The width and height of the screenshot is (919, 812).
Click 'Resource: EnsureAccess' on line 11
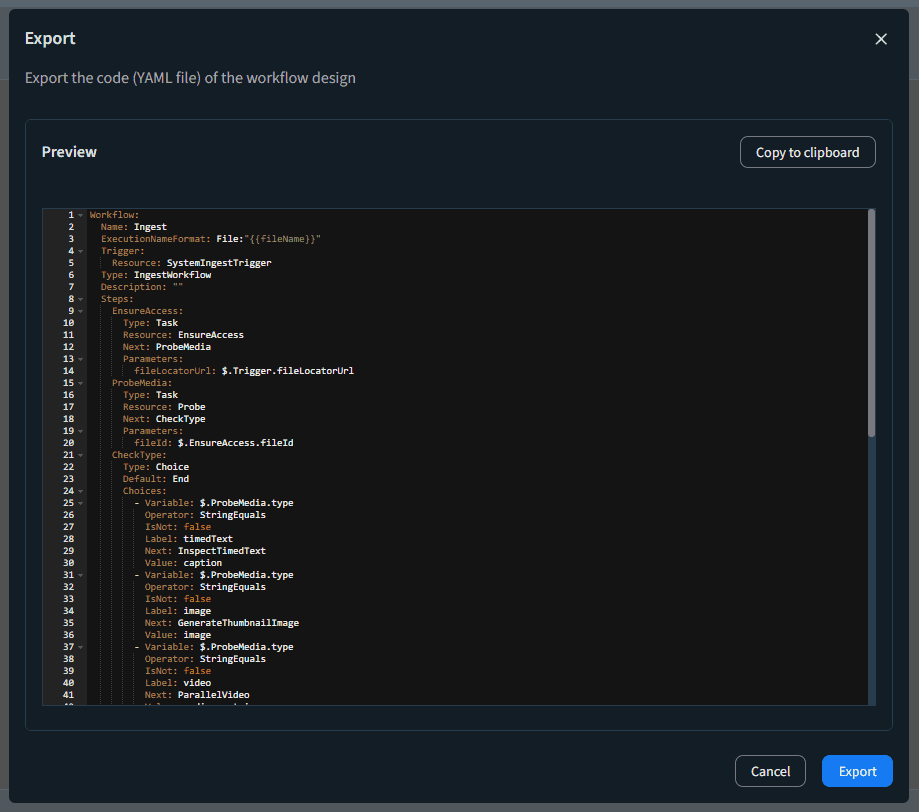pos(183,335)
